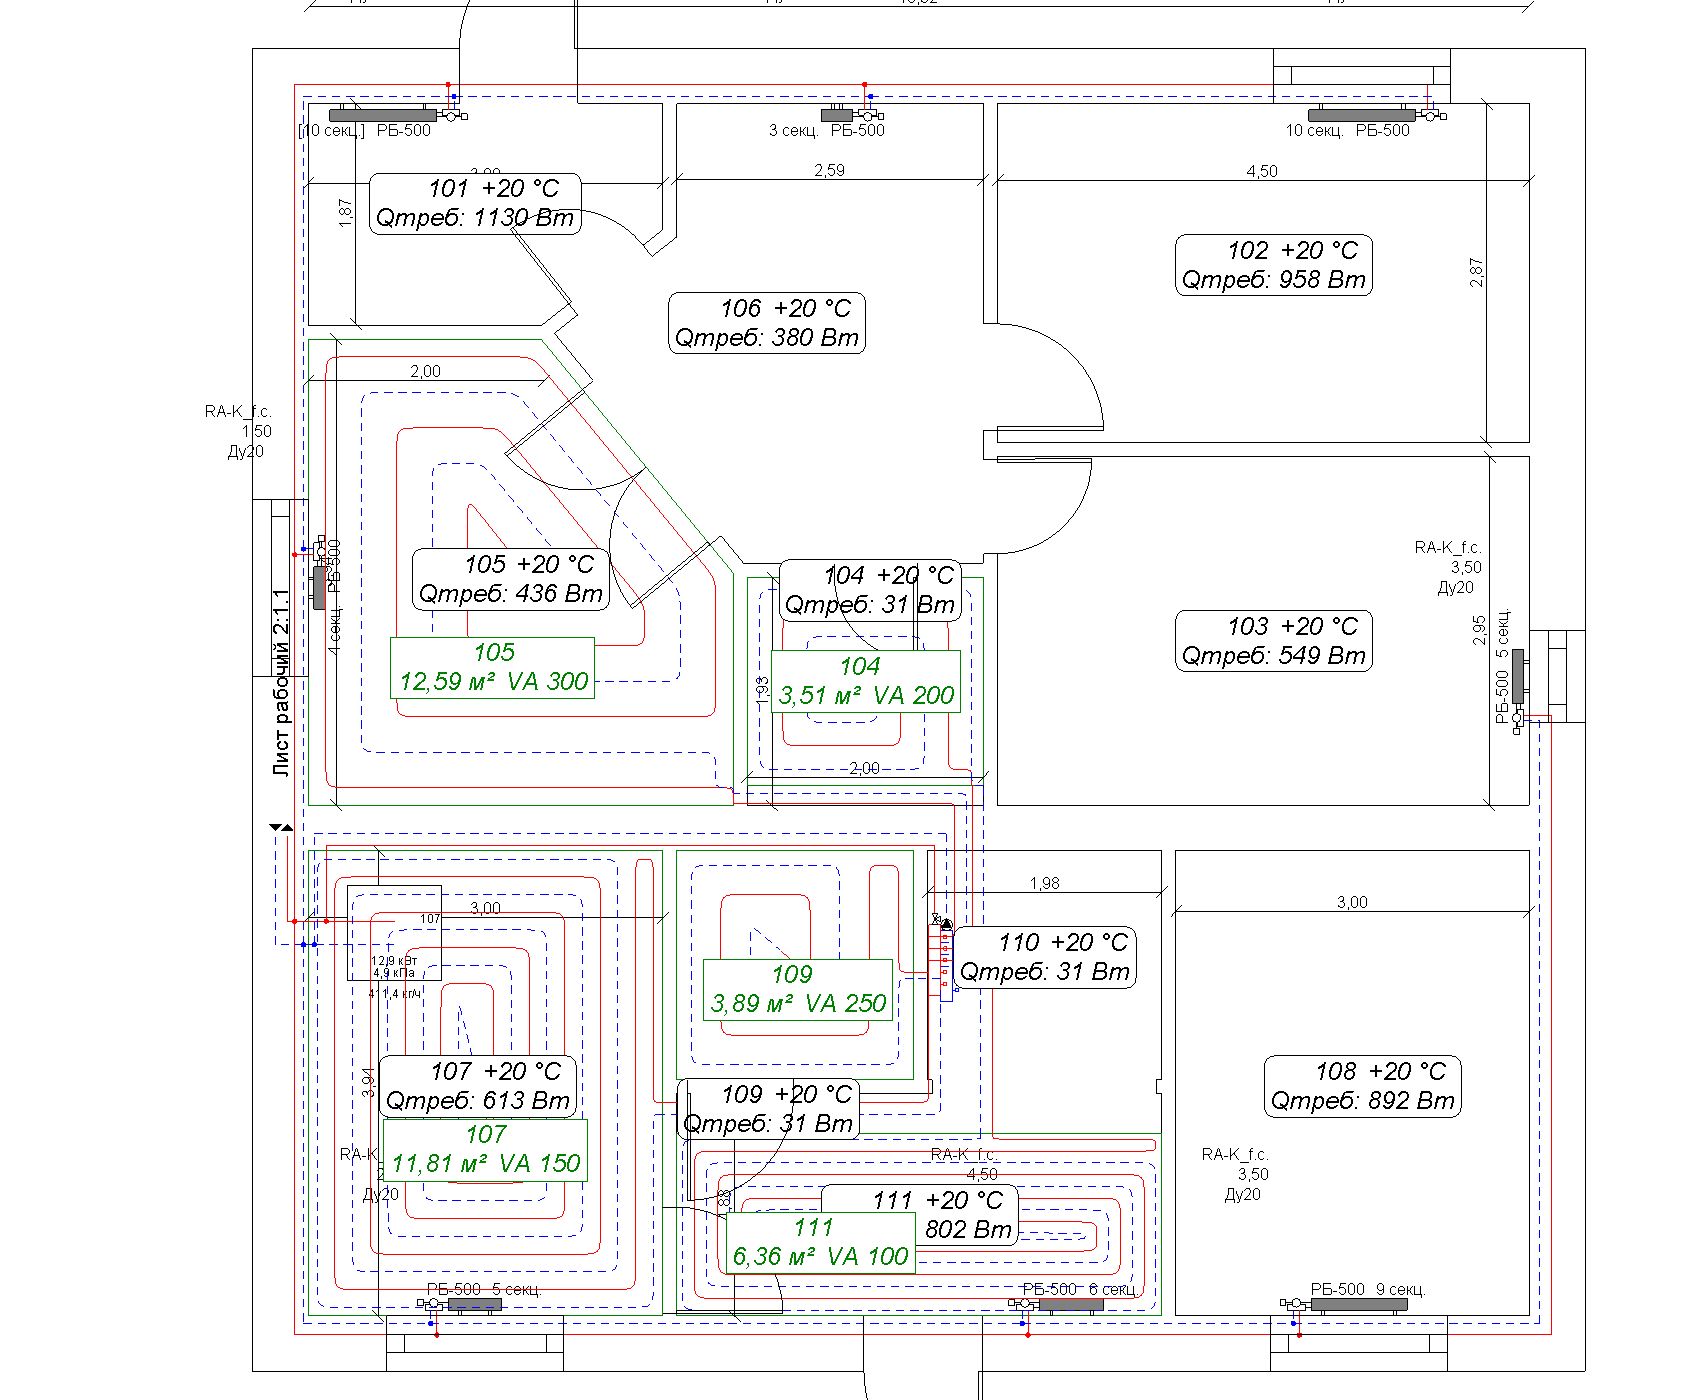
Task: Click room label 105 Qтреб: 436 Вт
Action: 511,579
